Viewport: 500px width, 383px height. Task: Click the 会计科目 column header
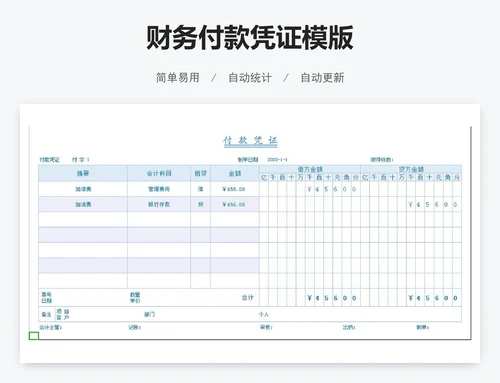click(x=159, y=173)
